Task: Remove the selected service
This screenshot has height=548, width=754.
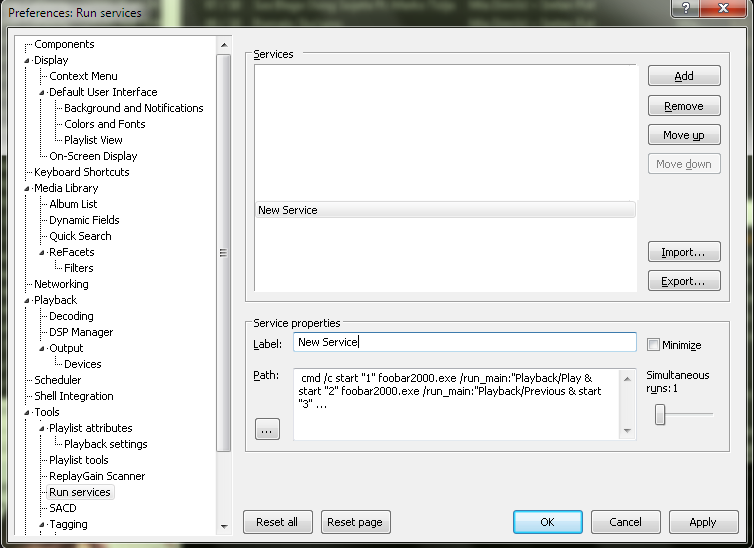Action: click(x=684, y=106)
